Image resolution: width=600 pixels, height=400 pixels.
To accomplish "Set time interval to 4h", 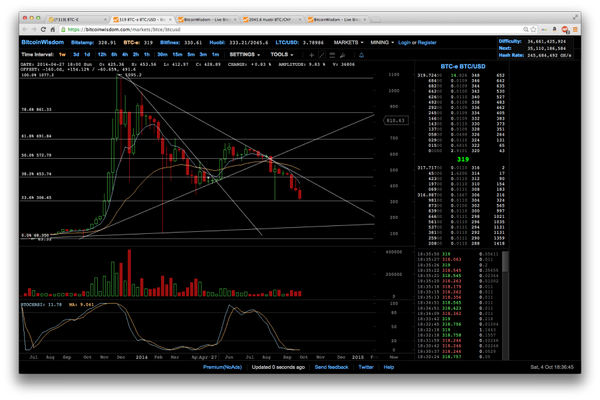I will tap(125, 55).
